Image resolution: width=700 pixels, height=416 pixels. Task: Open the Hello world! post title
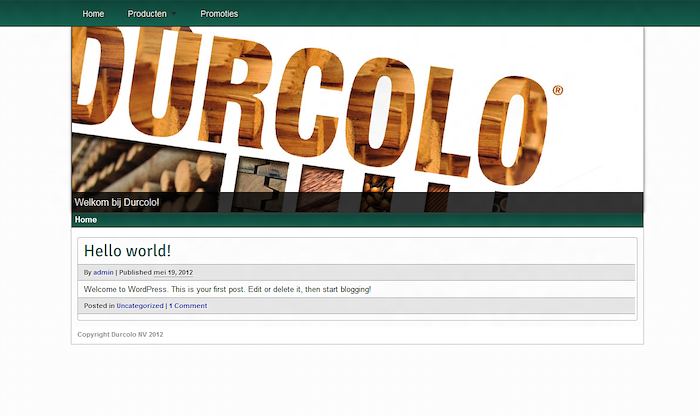click(x=127, y=250)
